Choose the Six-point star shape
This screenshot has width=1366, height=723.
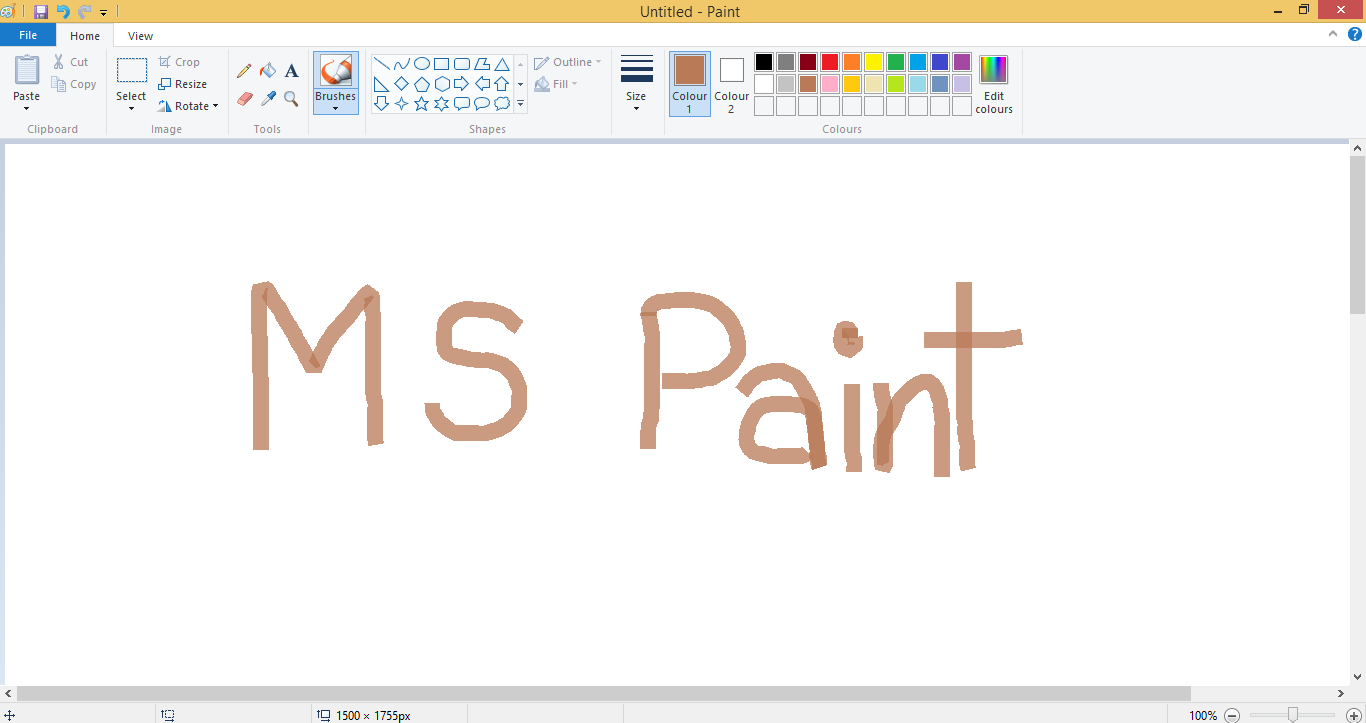[441, 103]
